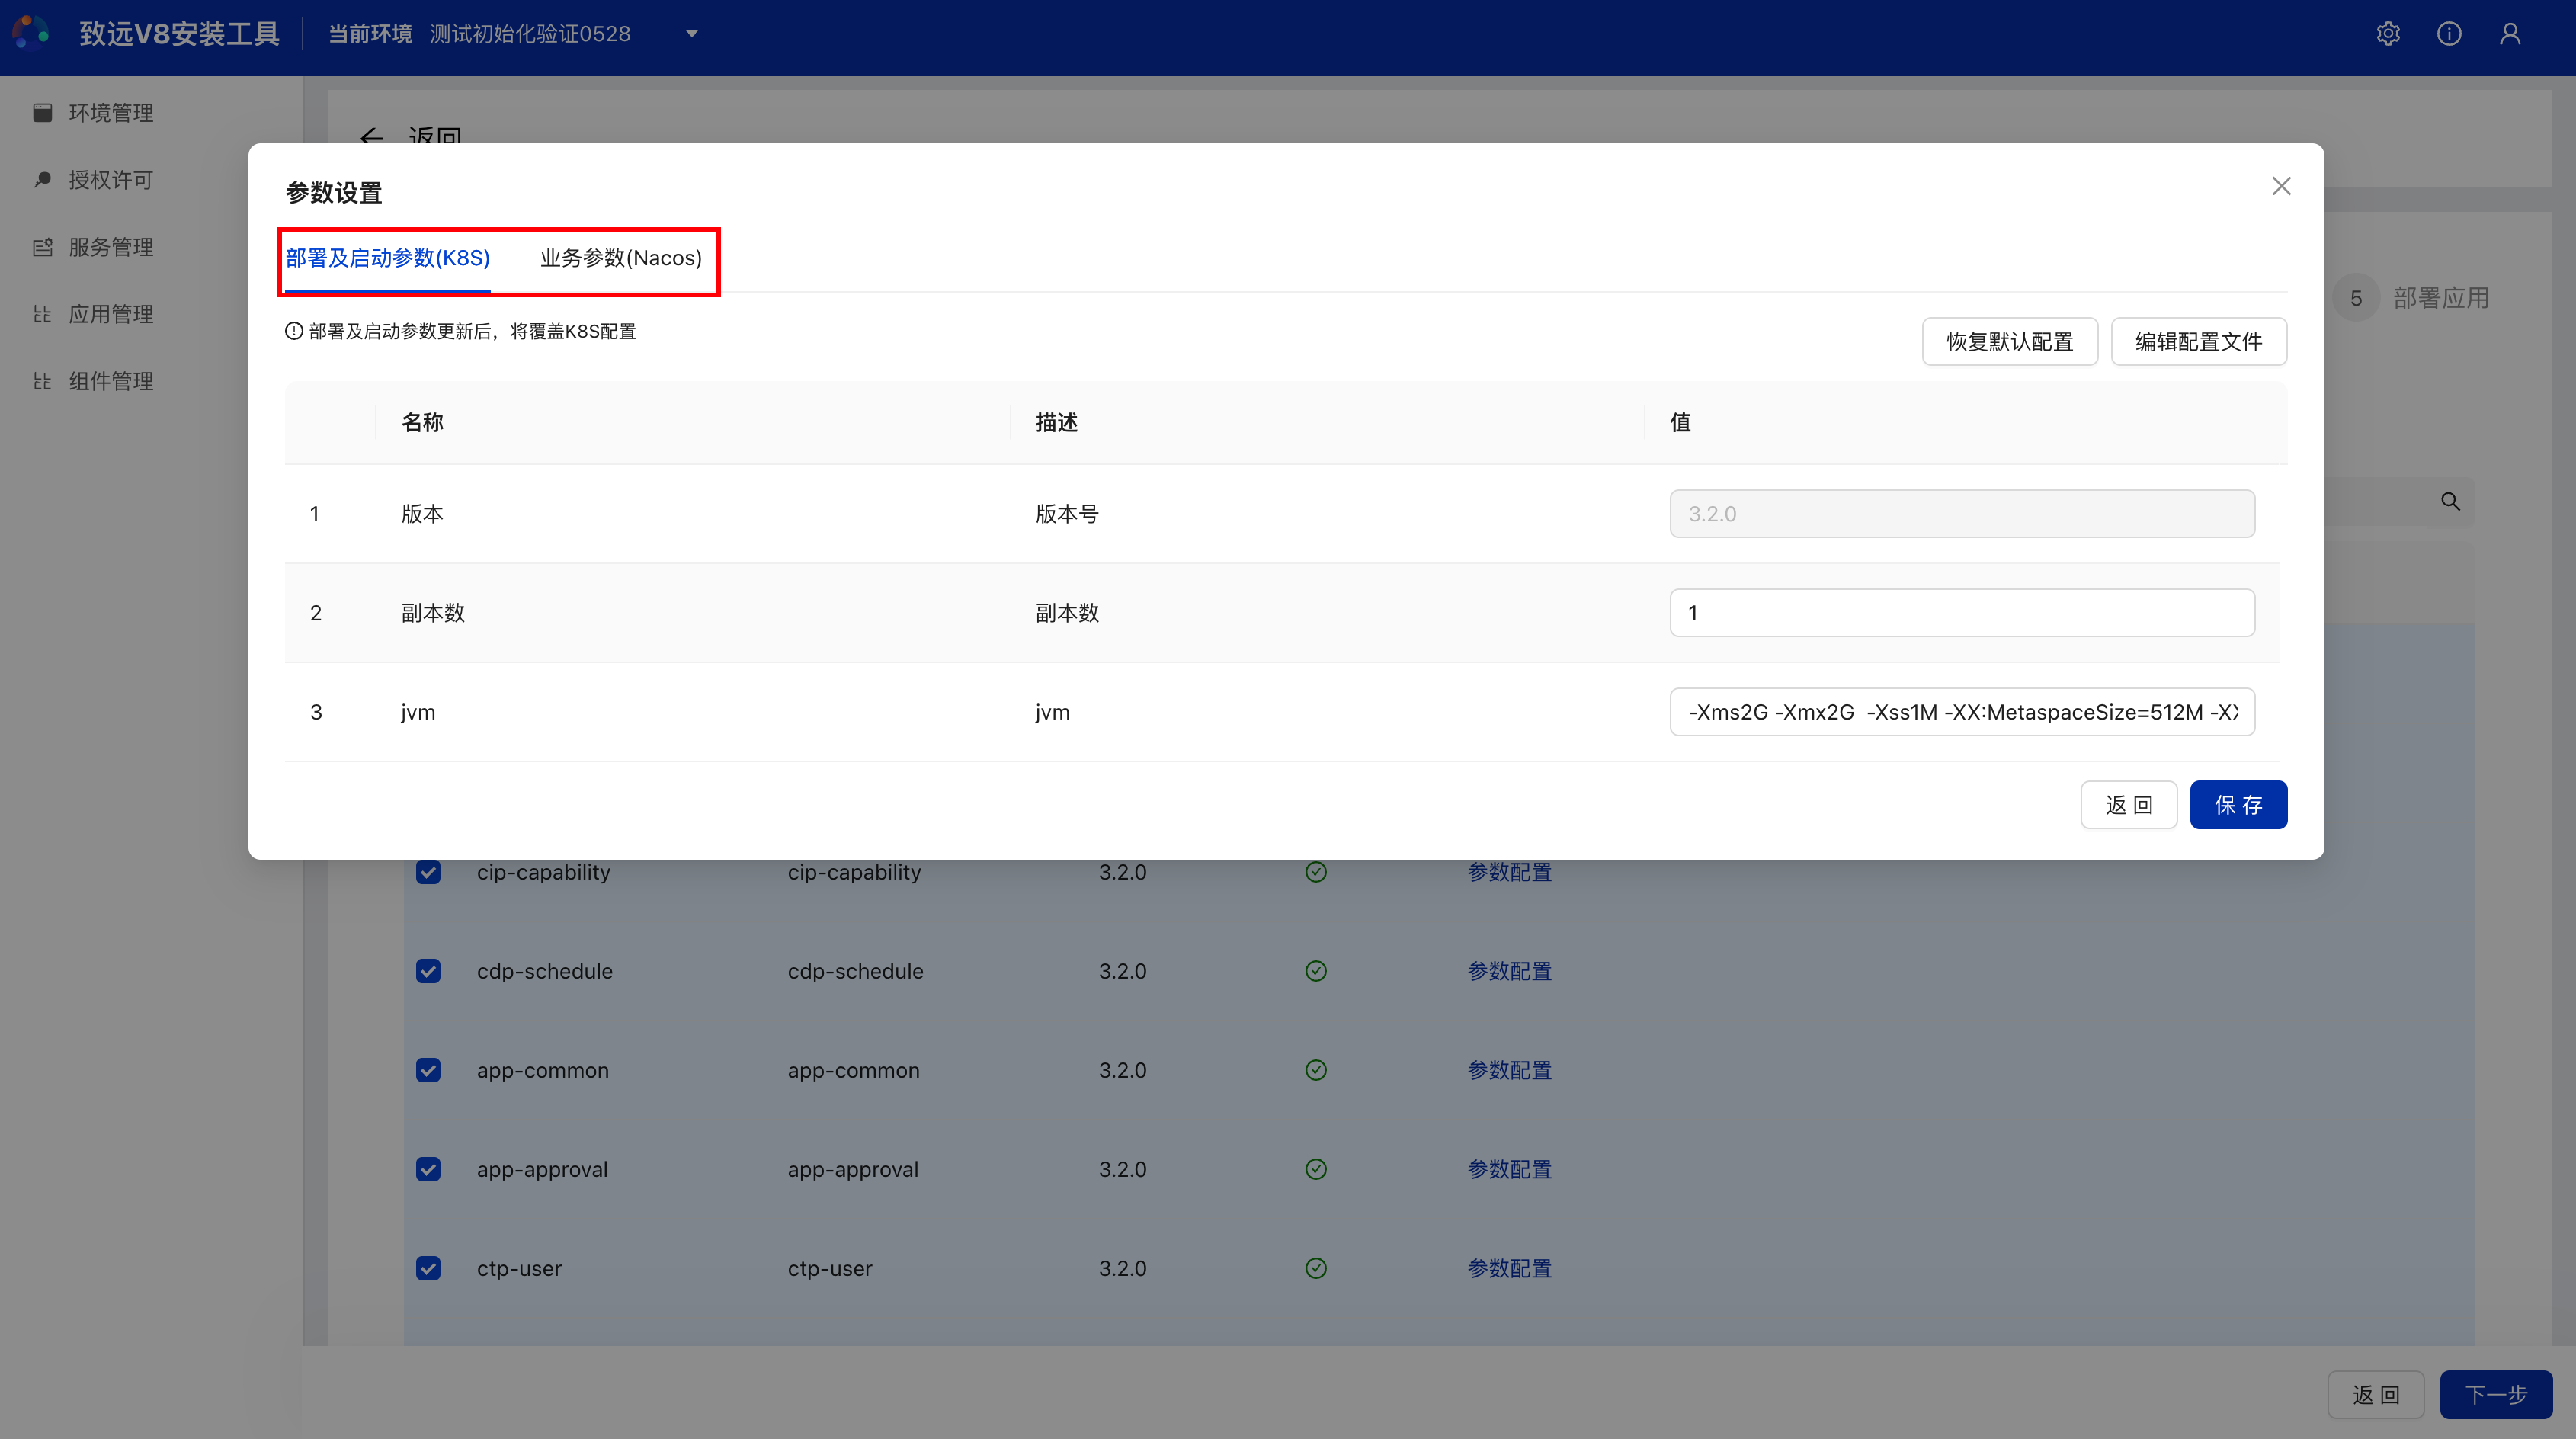Open 参数配置 link for app-common
The width and height of the screenshot is (2576, 1439).
[x=1509, y=1070]
